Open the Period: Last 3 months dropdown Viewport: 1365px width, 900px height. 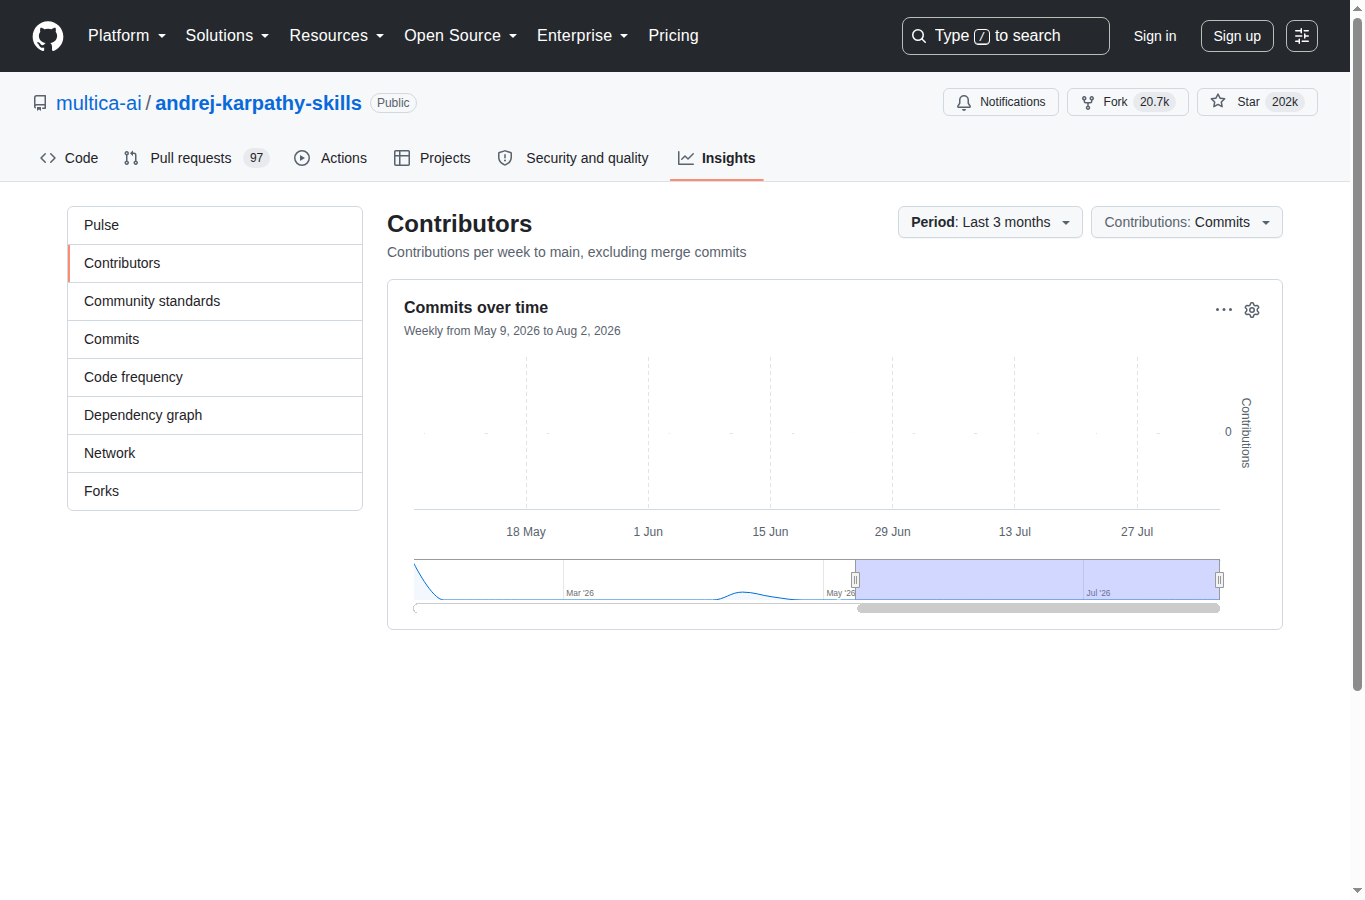pyautogui.click(x=990, y=222)
